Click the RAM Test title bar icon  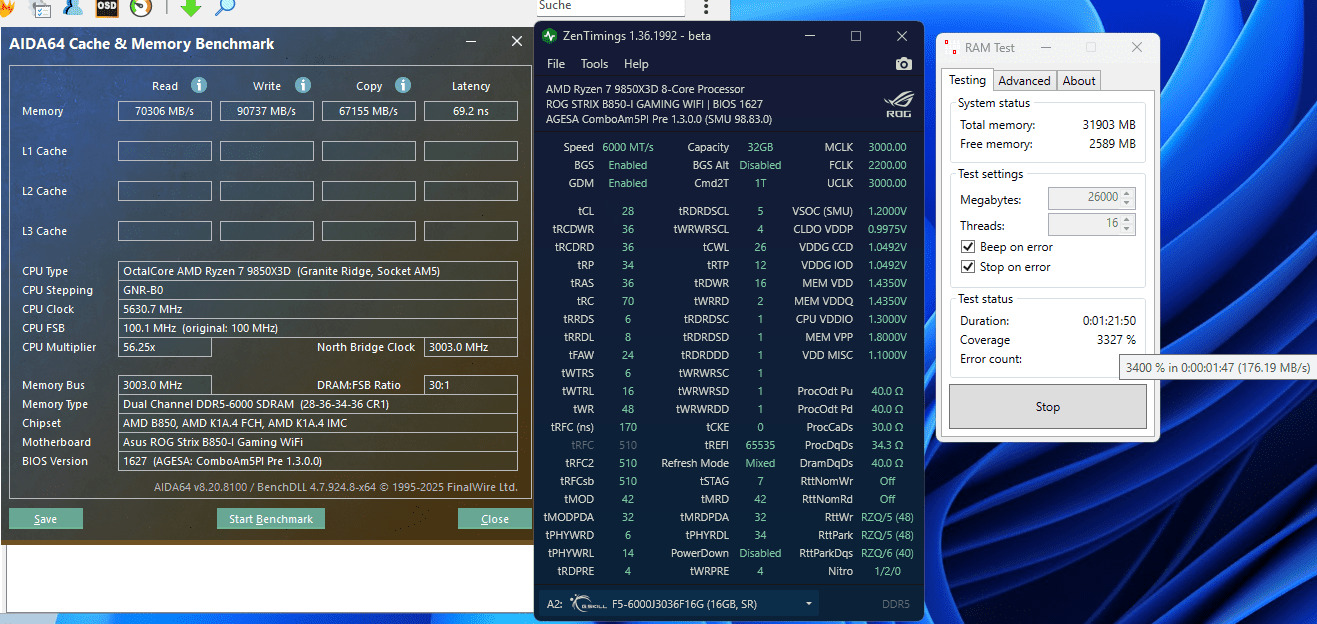[951, 48]
